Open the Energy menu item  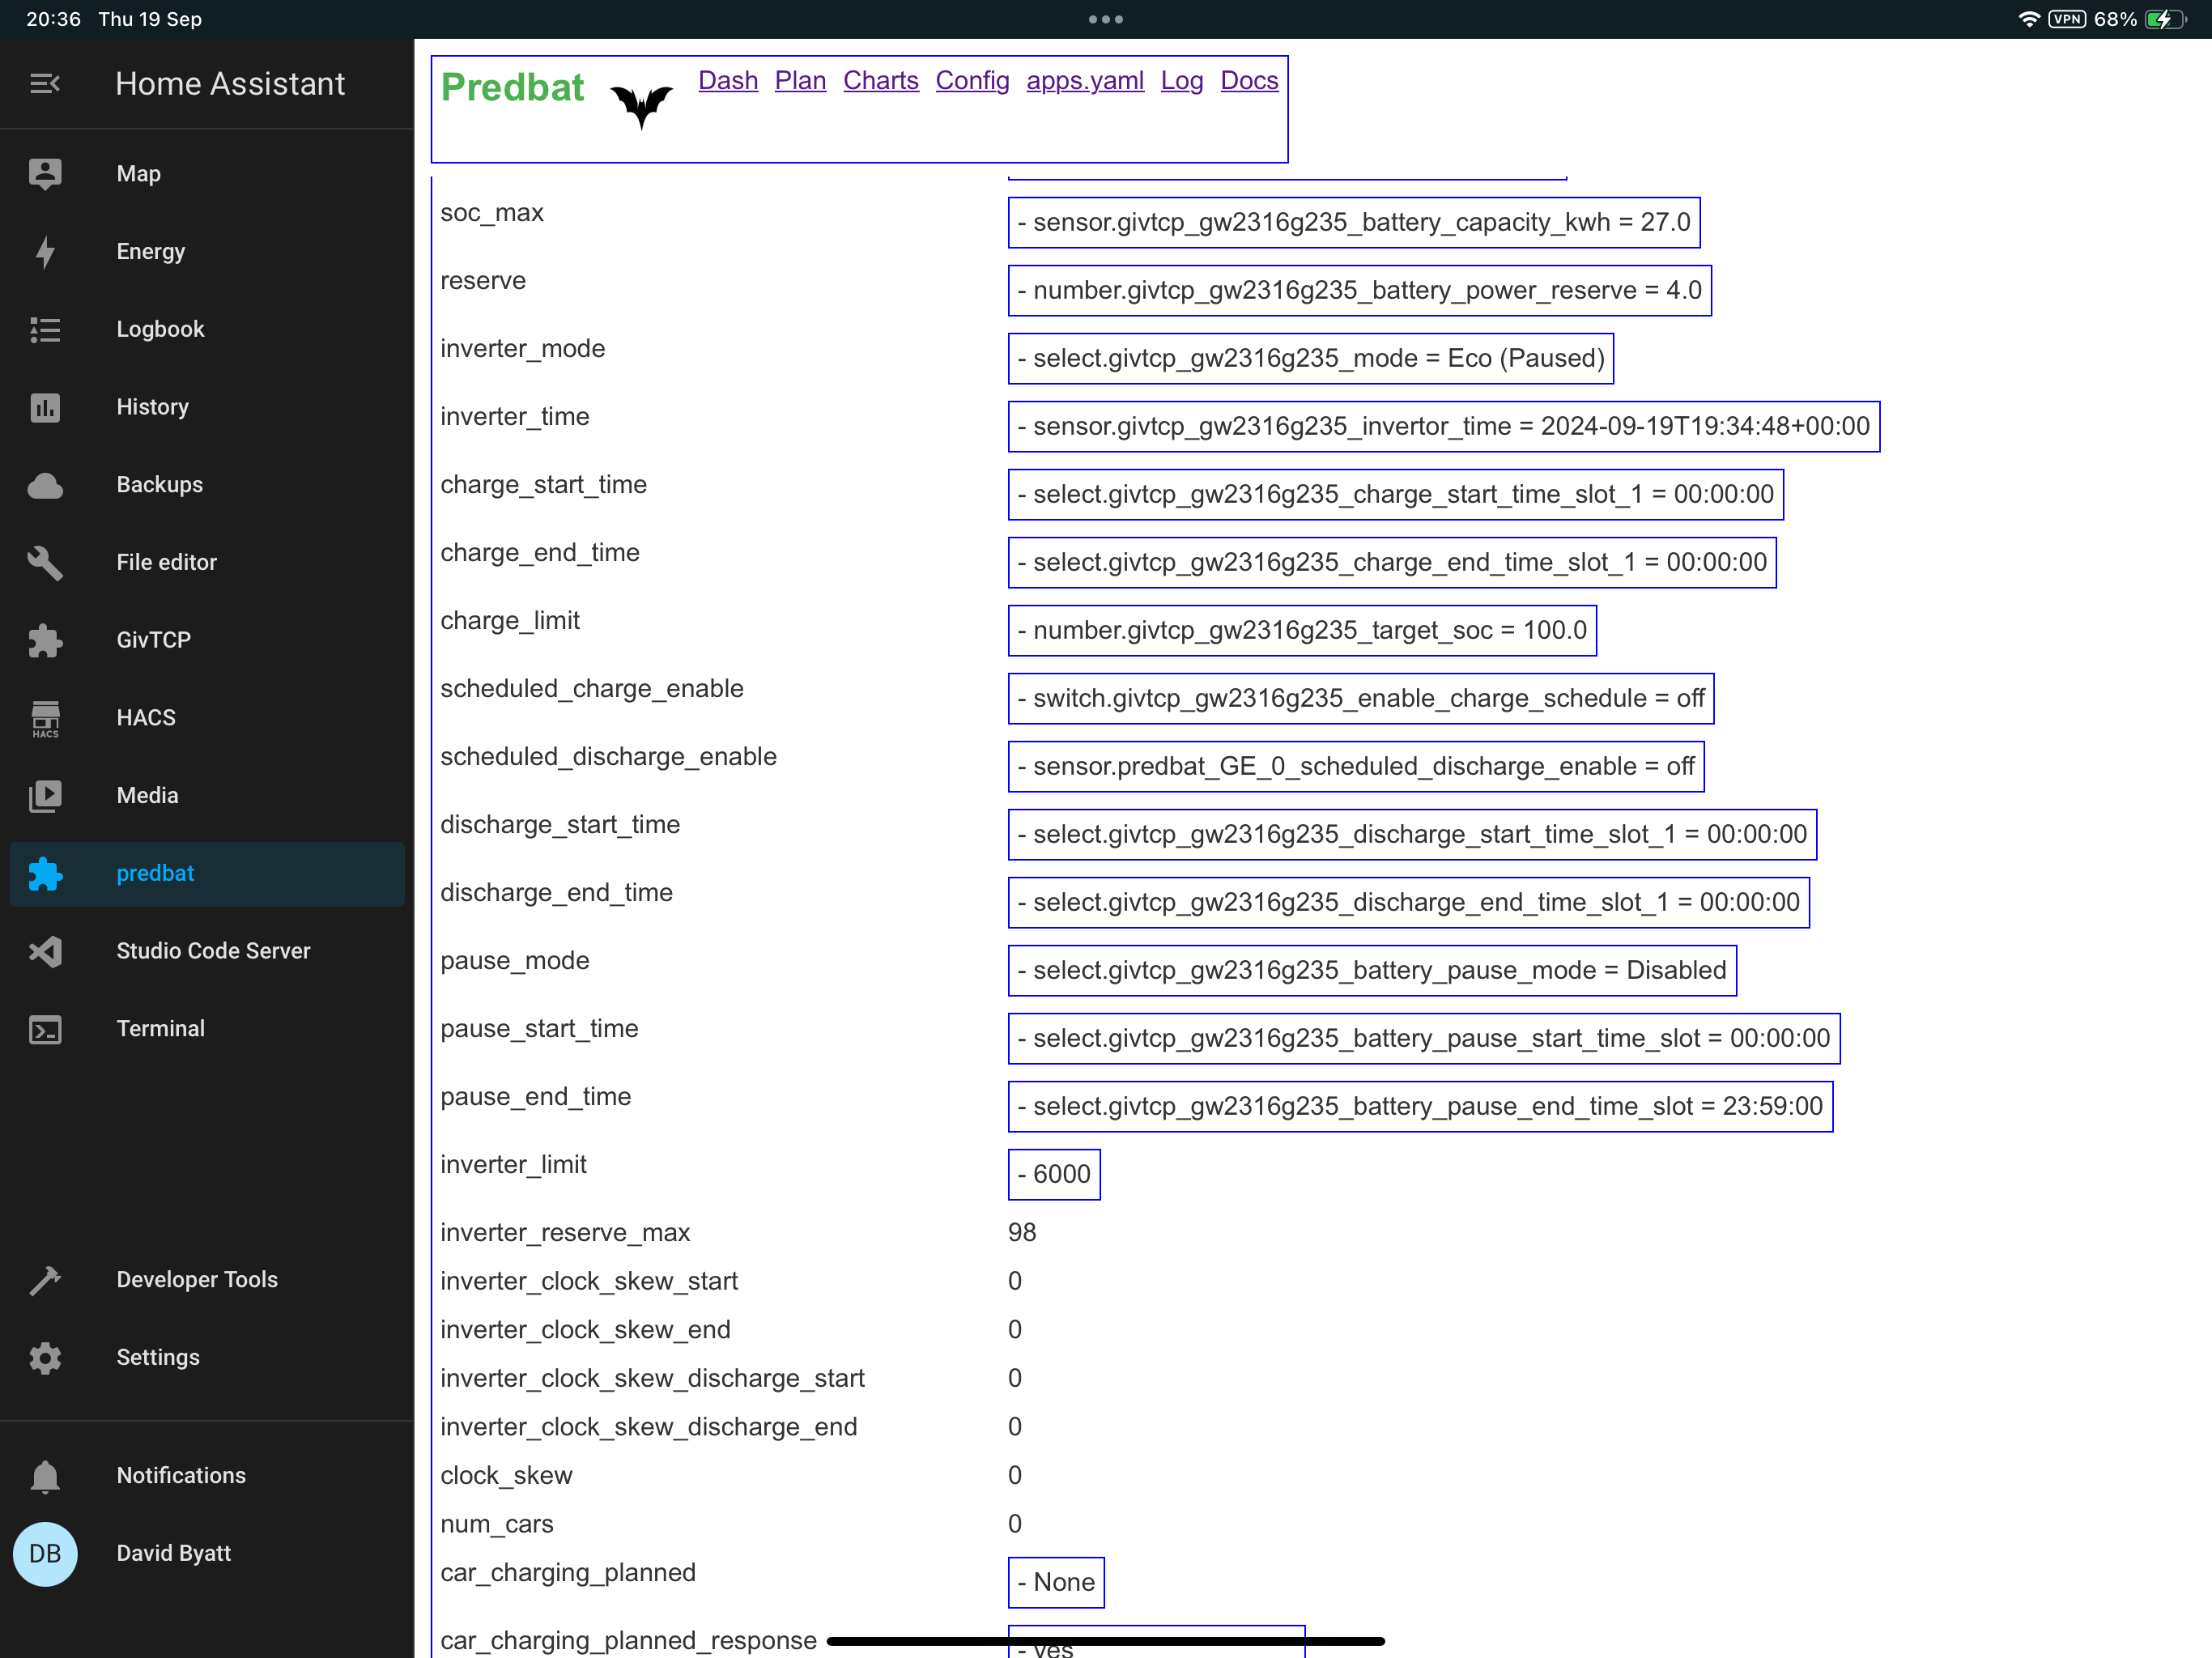[x=207, y=252]
